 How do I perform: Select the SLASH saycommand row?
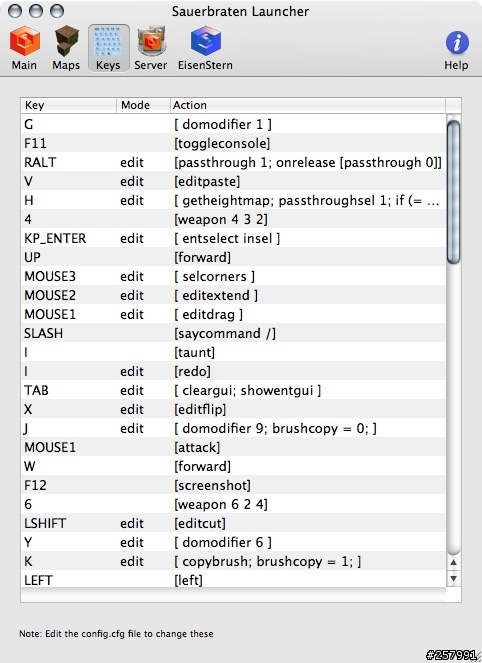(233, 333)
